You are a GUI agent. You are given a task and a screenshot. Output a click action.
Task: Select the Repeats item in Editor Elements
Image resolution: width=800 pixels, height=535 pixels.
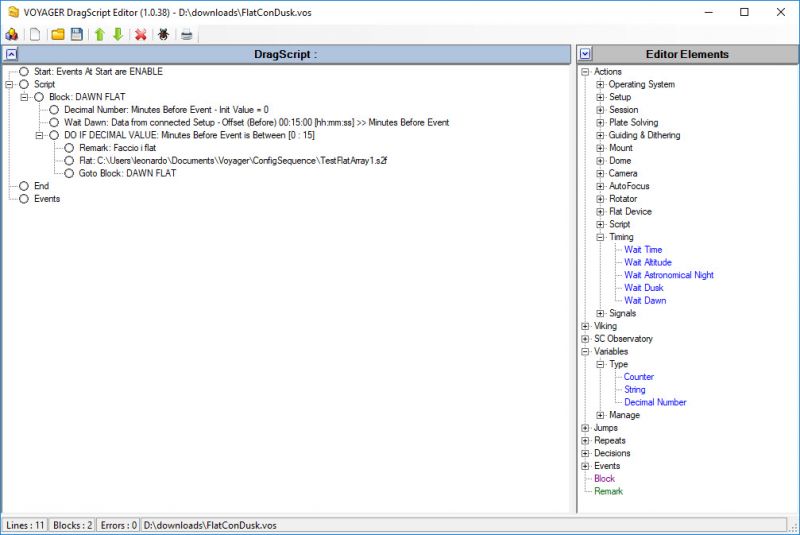[610, 440]
